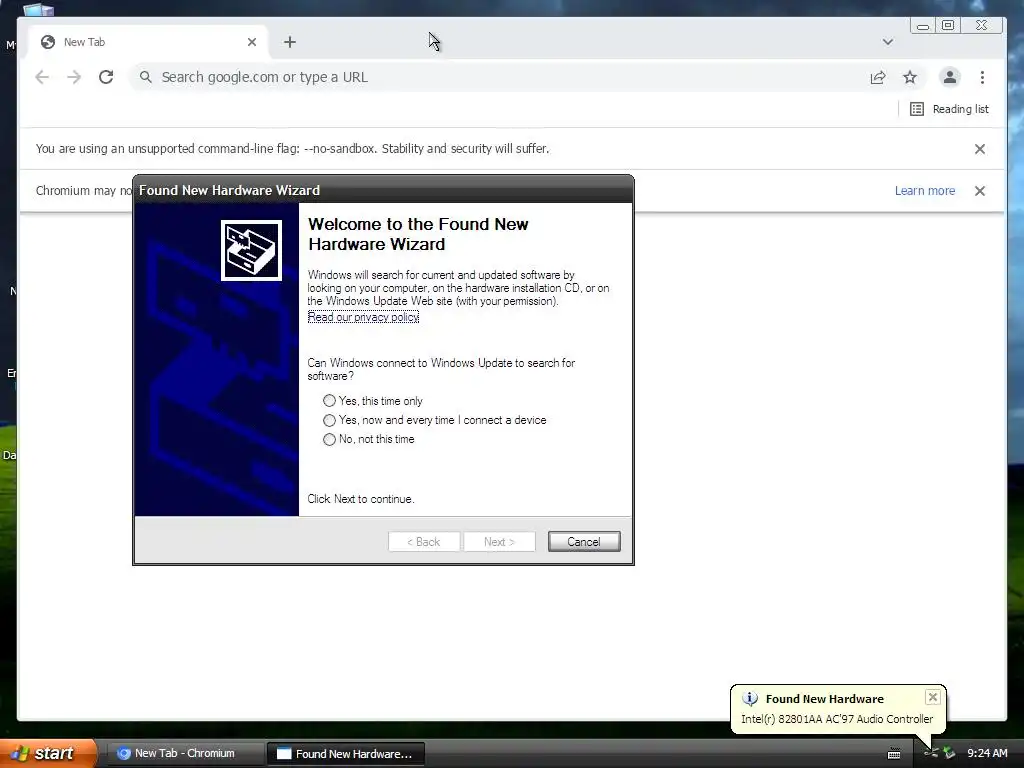The height and width of the screenshot is (768, 1024).
Task: Bookmark this tab with the star
Action: 910,77
